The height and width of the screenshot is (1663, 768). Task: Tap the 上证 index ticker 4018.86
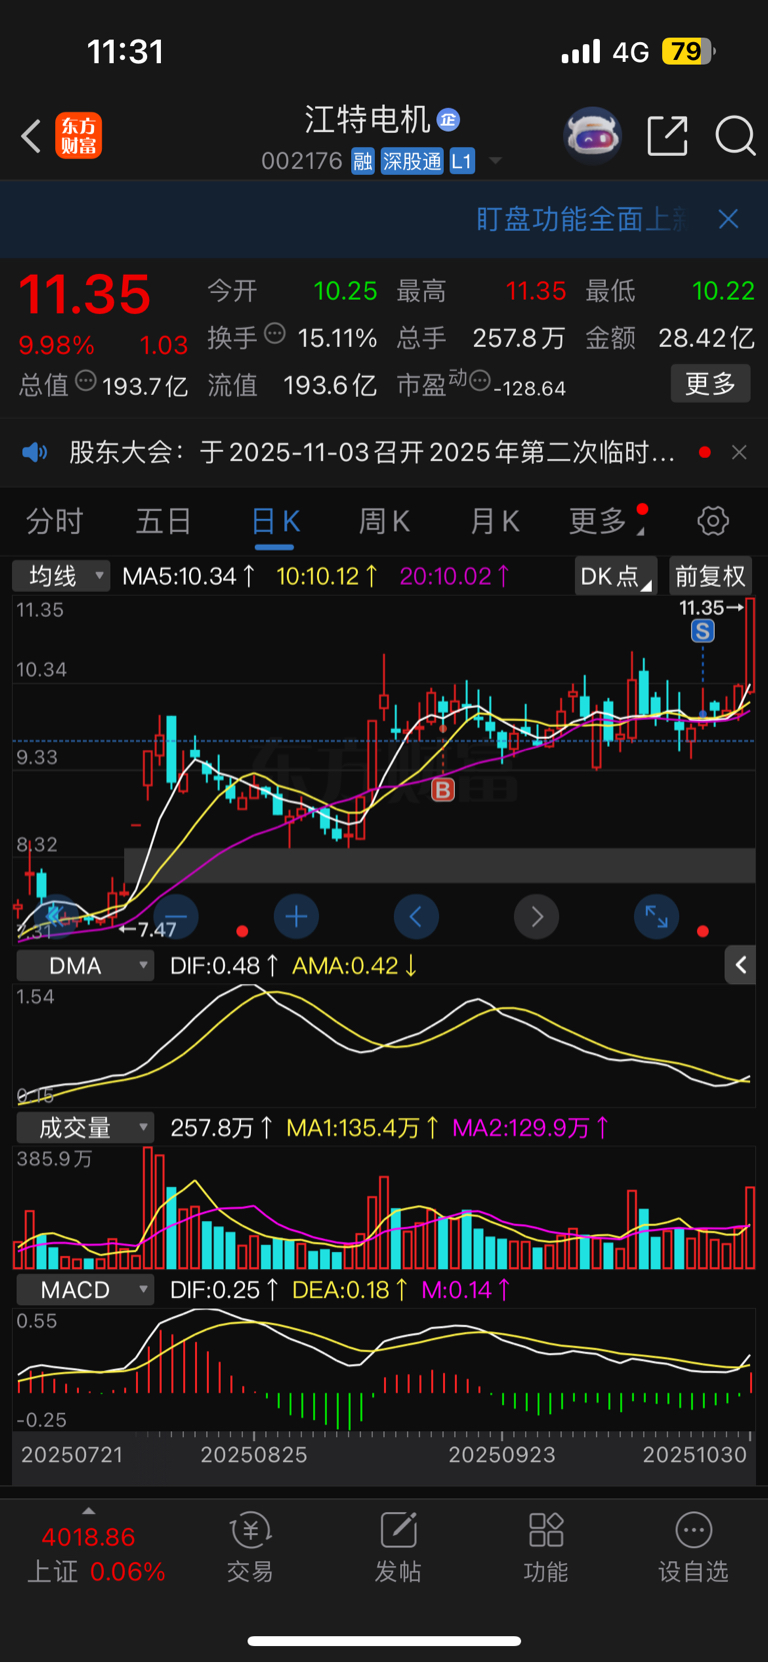click(88, 1537)
